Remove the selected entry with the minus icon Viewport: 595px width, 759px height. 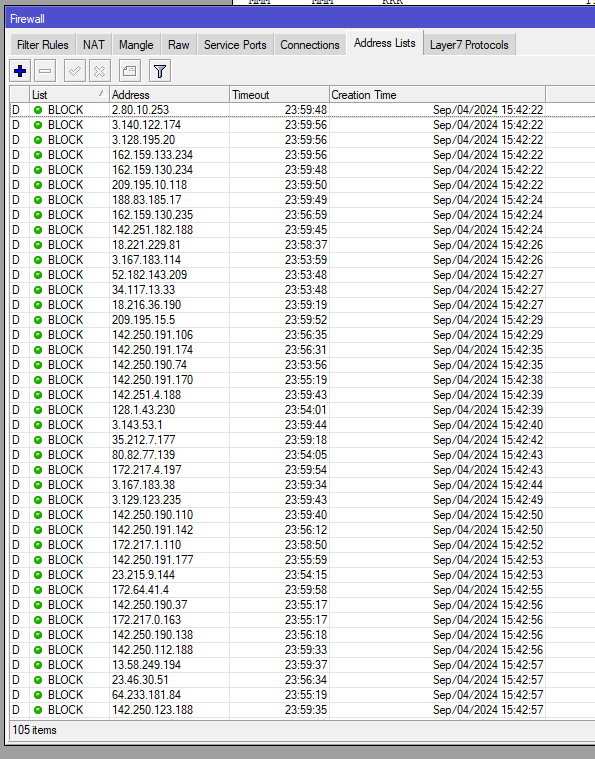click(x=45, y=71)
